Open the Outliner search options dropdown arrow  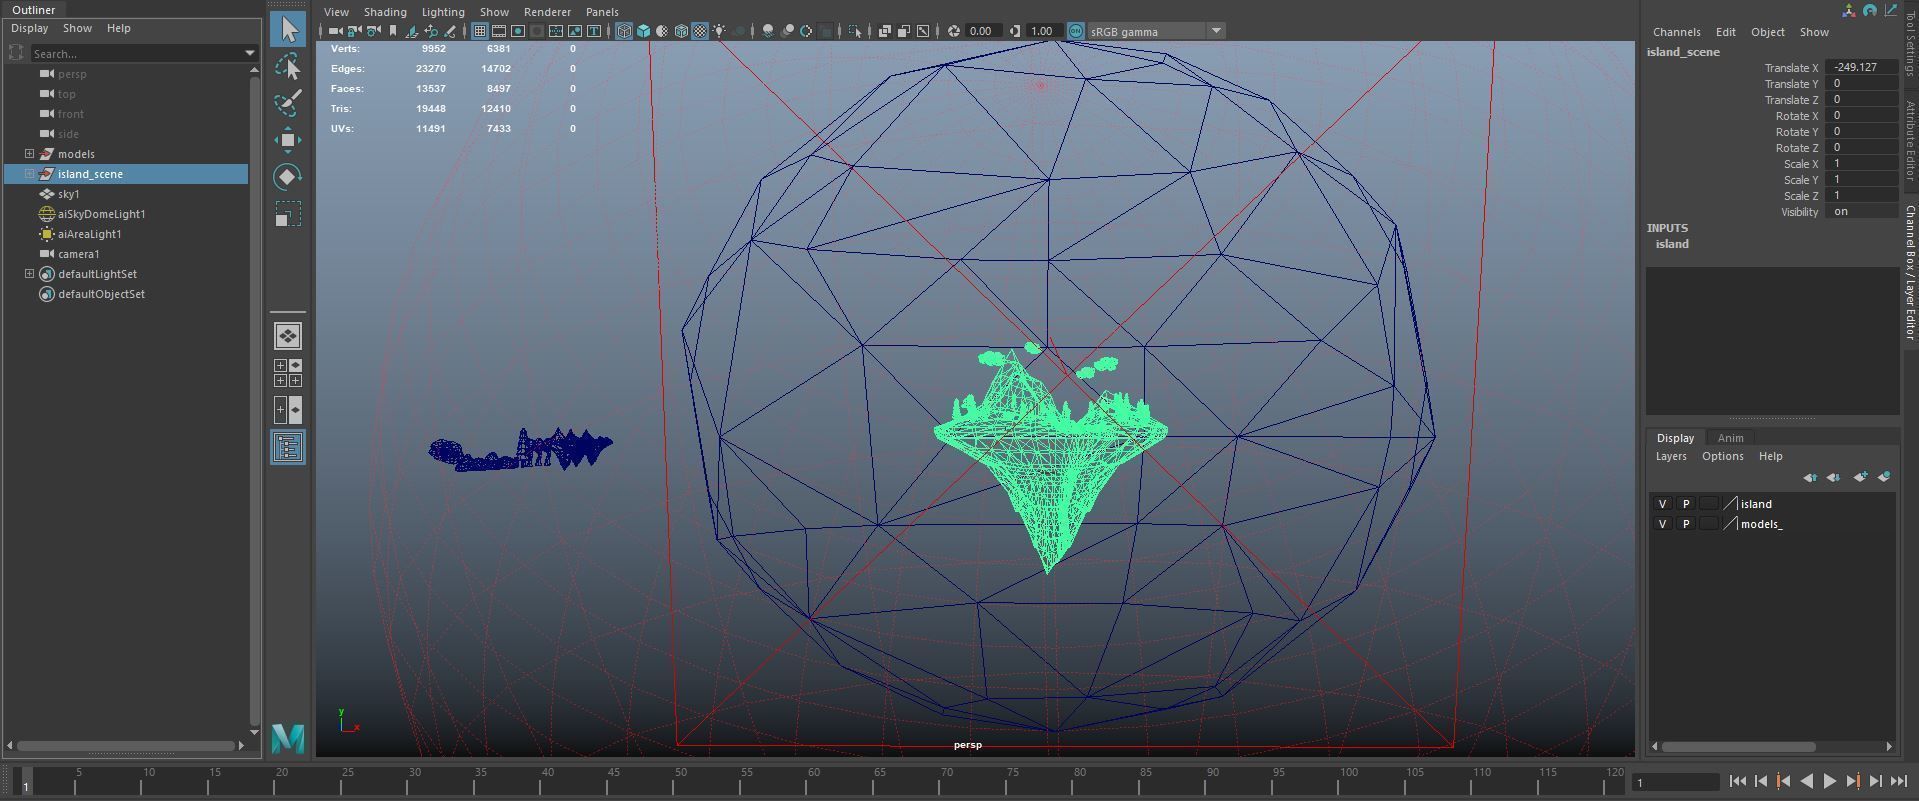point(249,53)
